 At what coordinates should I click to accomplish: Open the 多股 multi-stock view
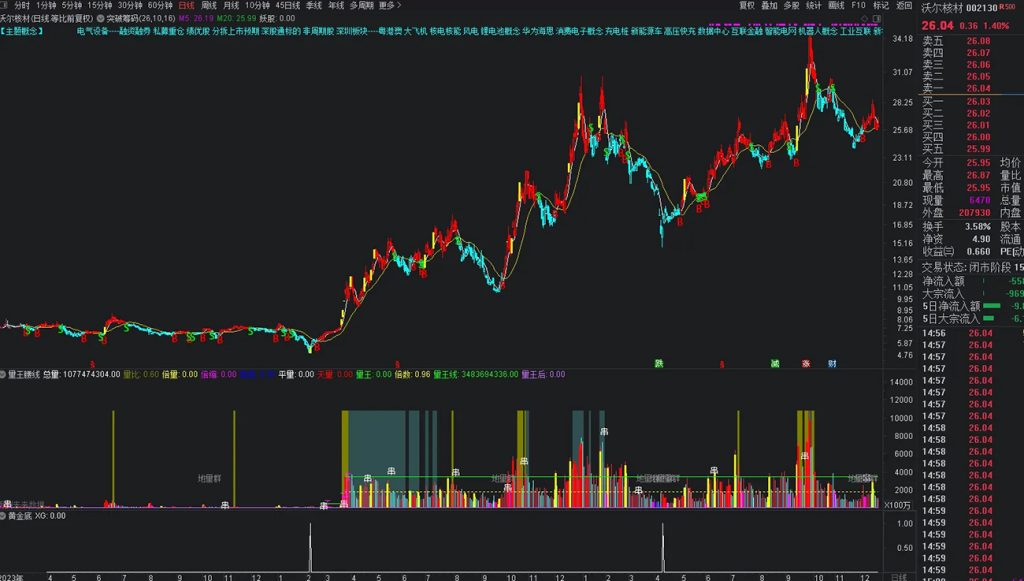click(x=790, y=5)
